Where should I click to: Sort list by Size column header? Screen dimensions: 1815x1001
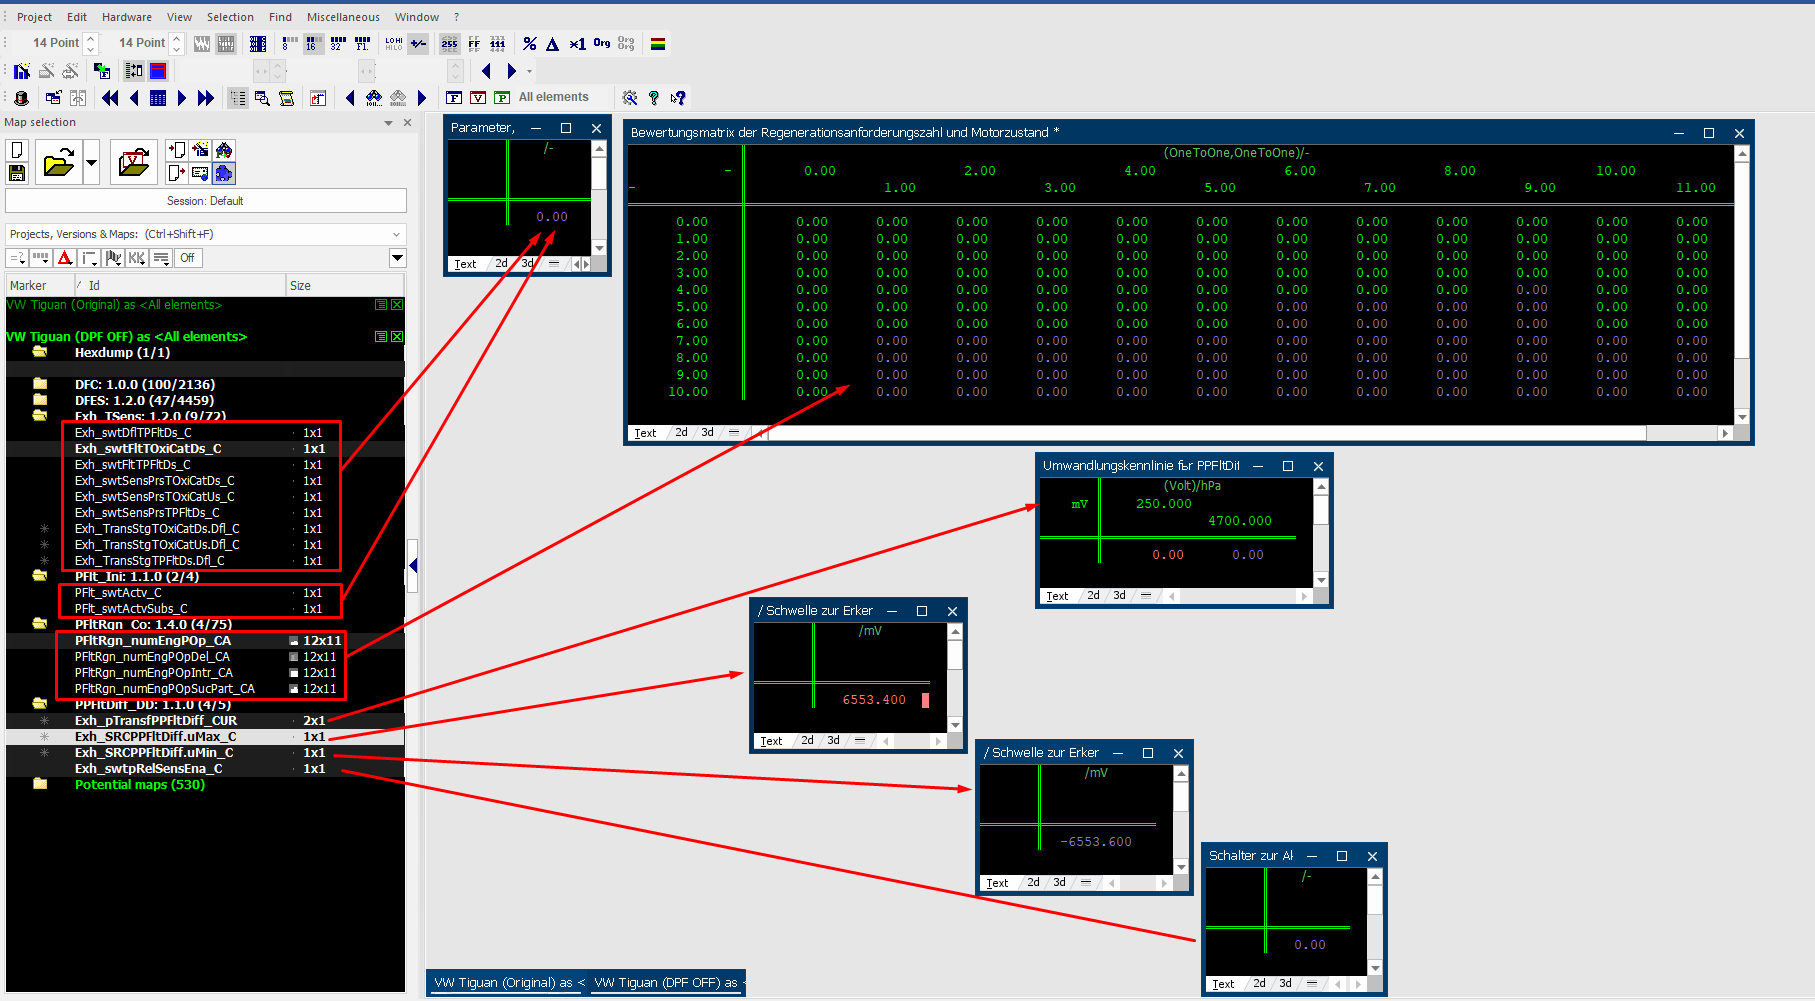point(300,286)
